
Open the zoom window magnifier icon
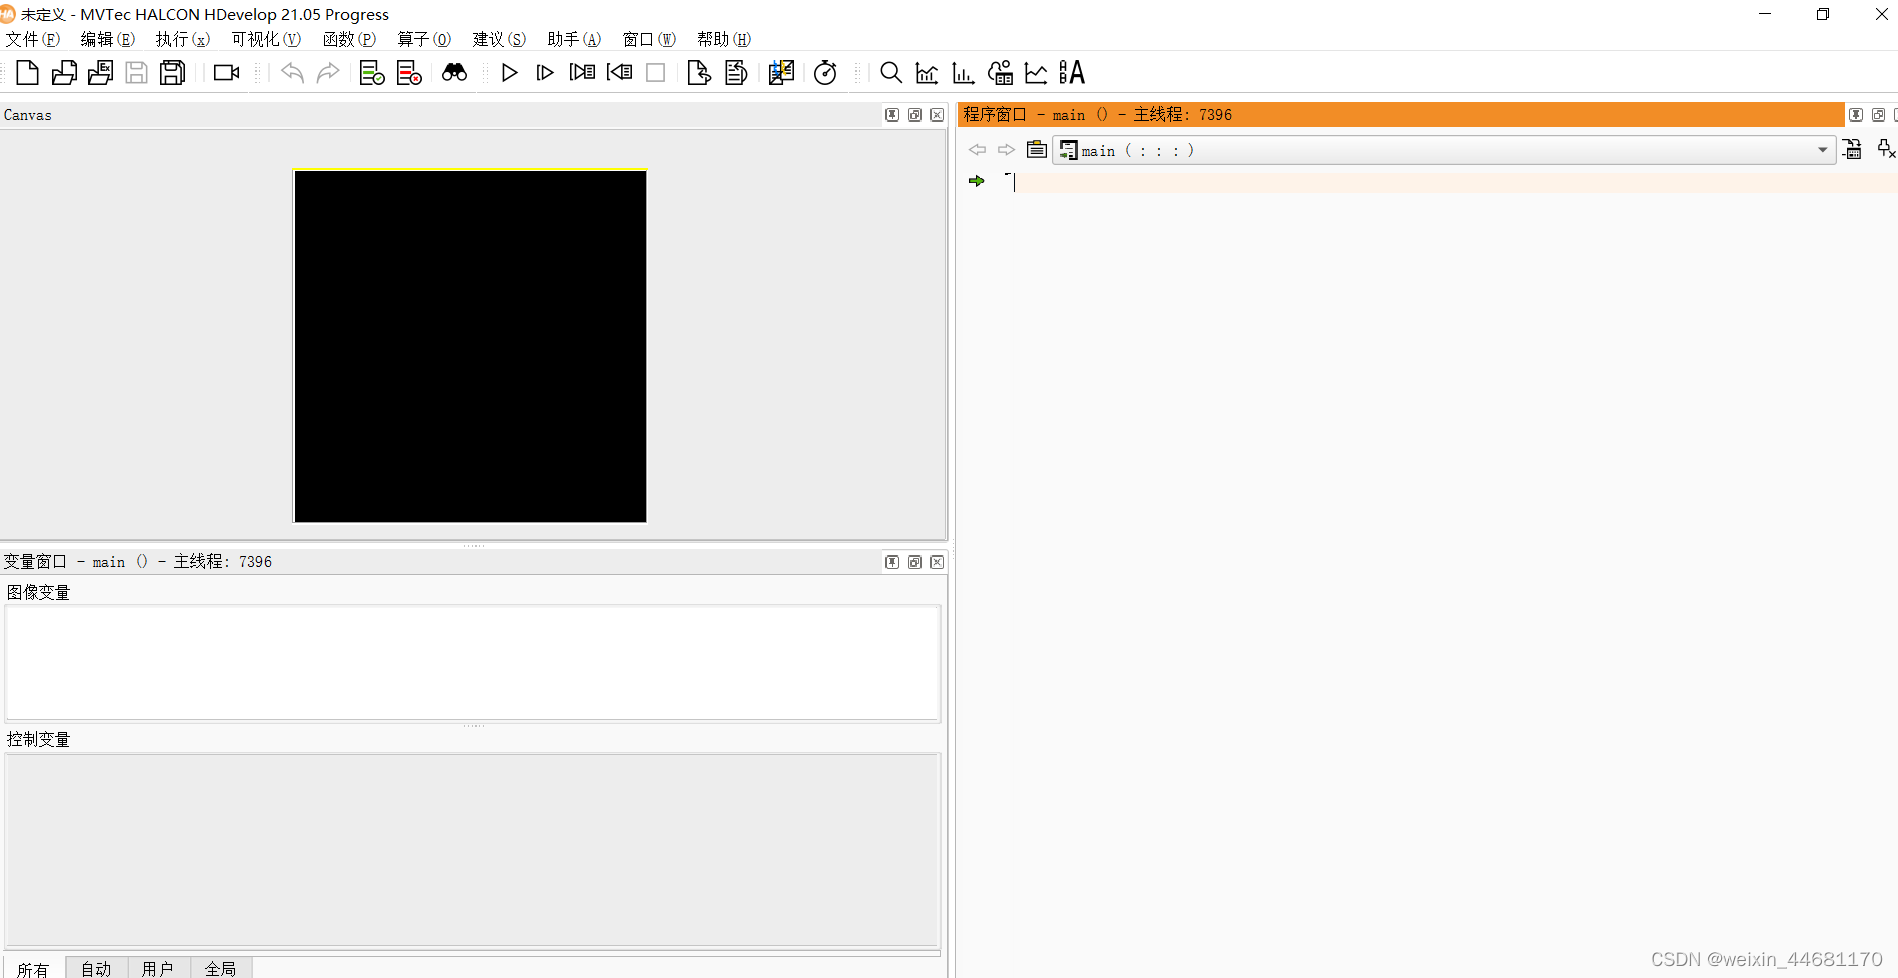click(890, 73)
